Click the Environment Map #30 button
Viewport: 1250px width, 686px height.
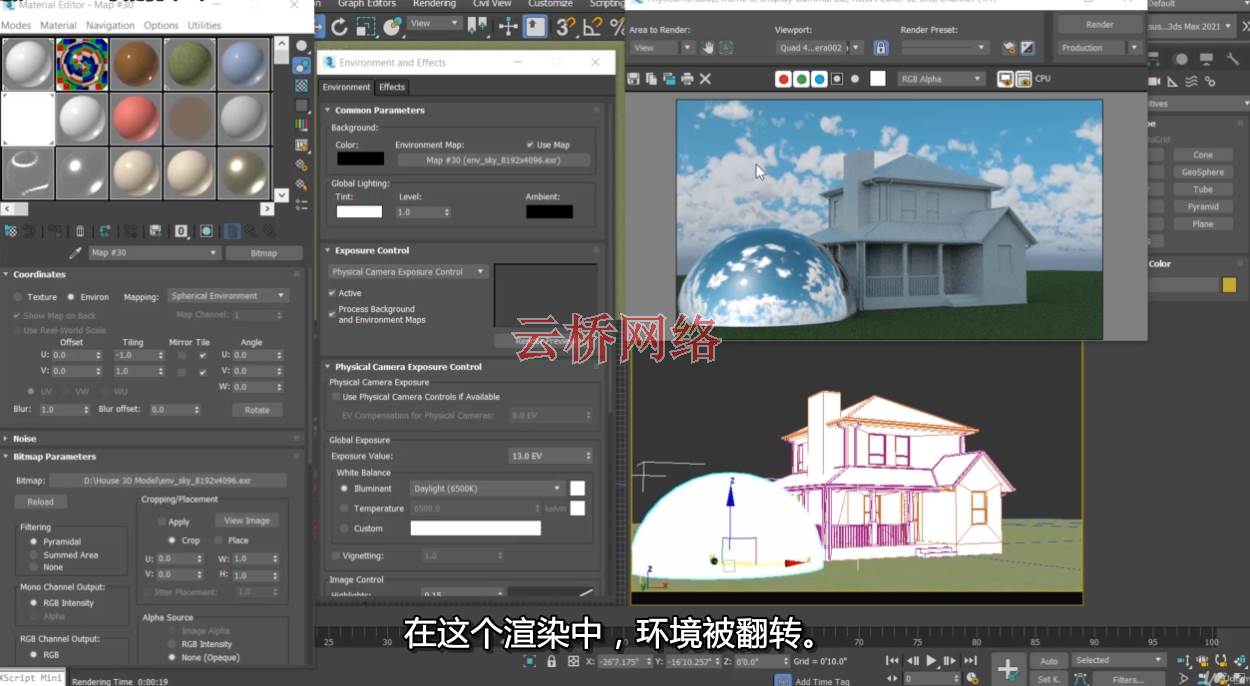[x=493, y=160]
